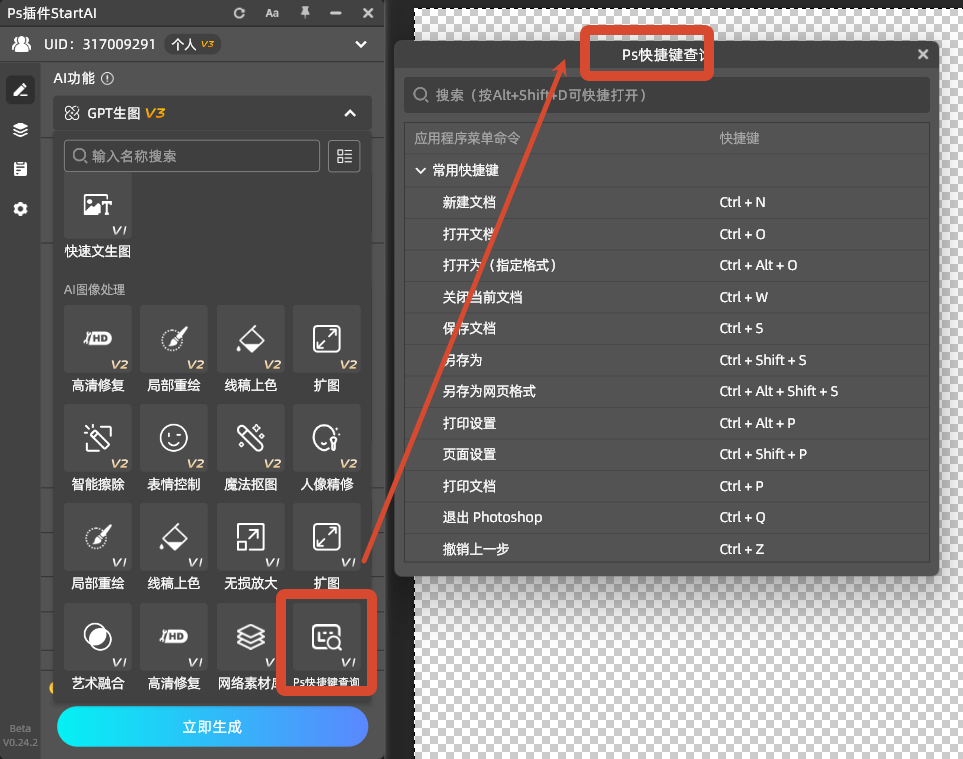Select the 撤销上一步 row
This screenshot has width=963, height=759.
point(666,548)
